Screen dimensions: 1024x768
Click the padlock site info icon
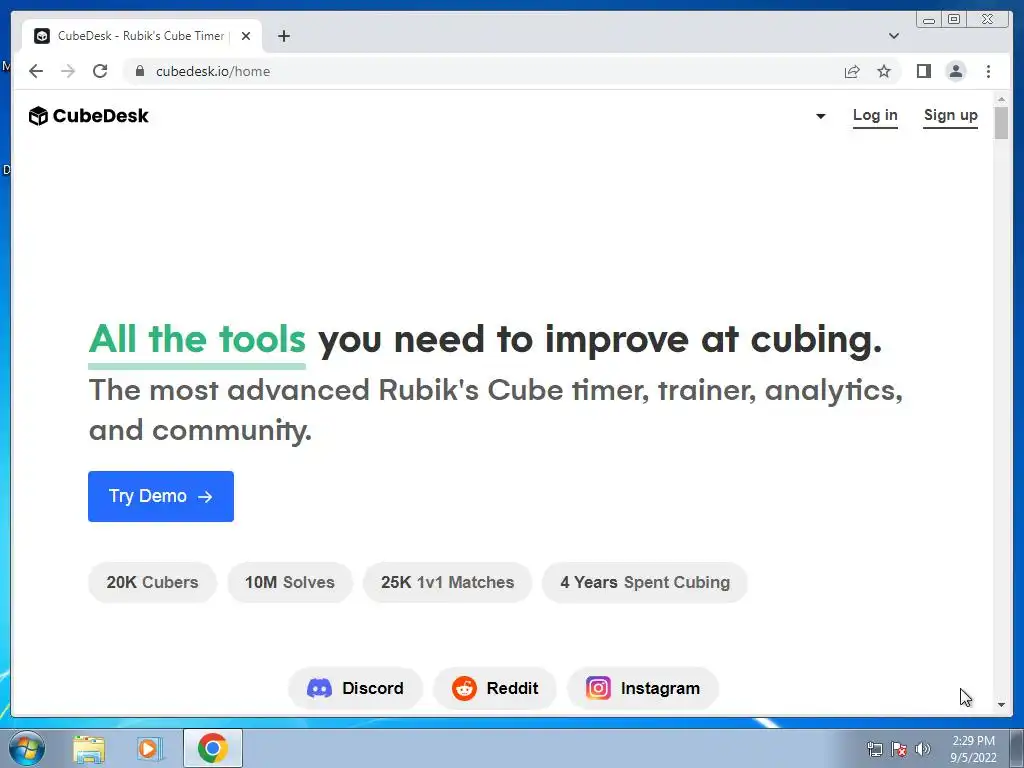[140, 71]
